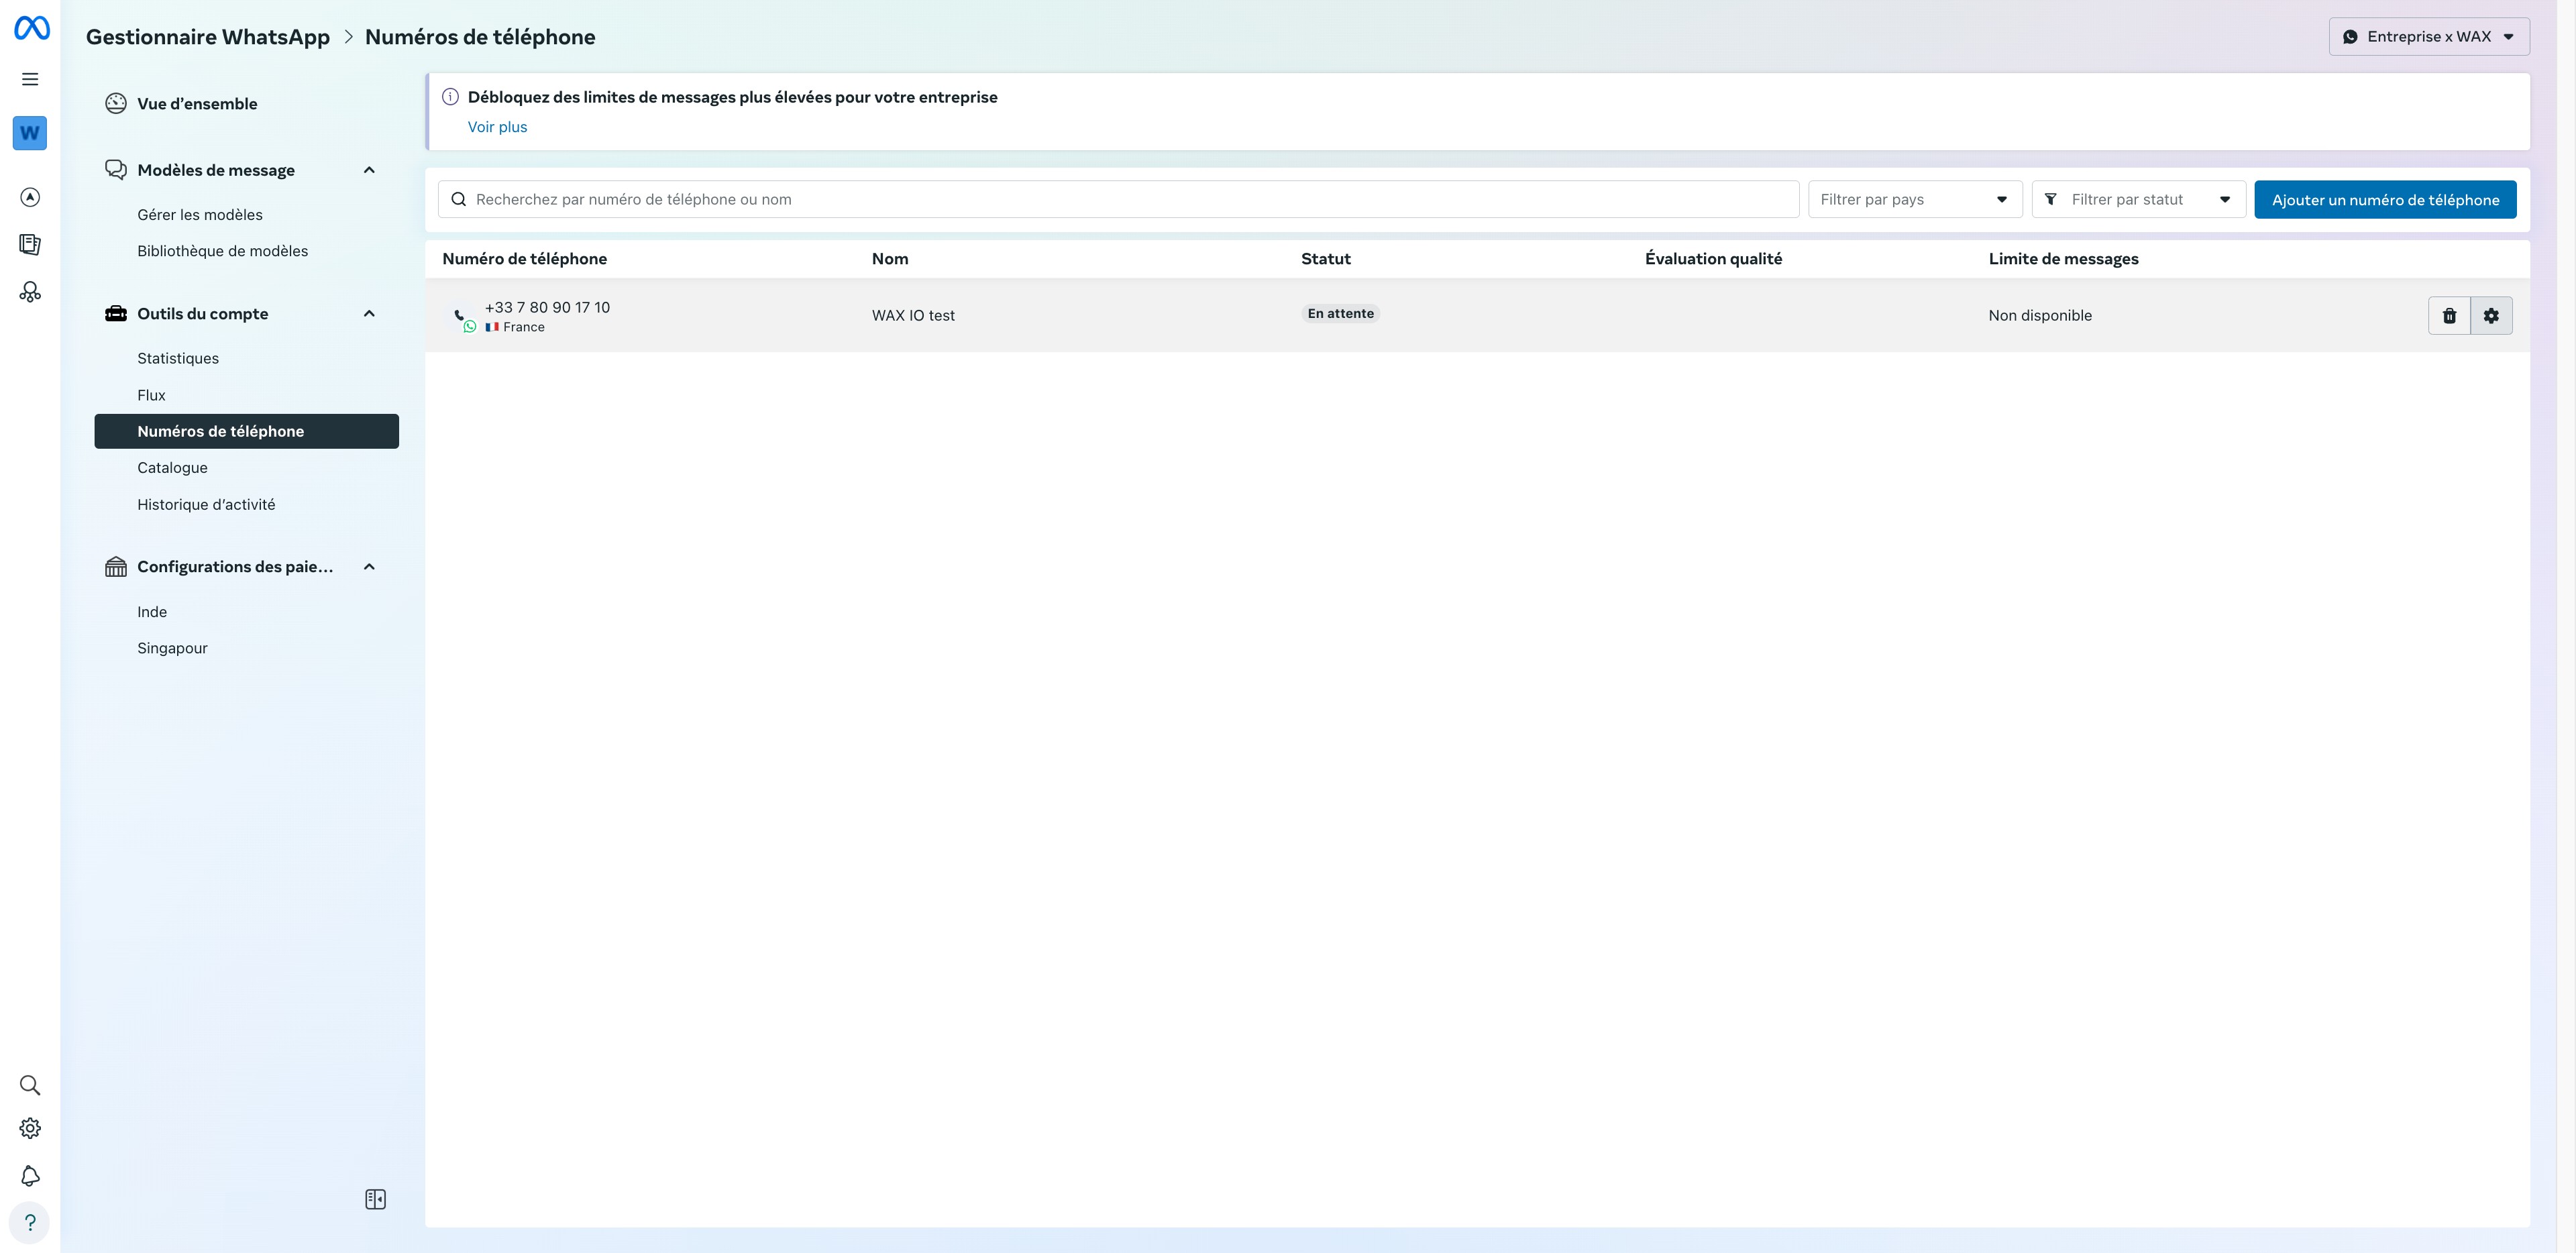
Task: Open the settings gear in left rail
Action: 30,1128
